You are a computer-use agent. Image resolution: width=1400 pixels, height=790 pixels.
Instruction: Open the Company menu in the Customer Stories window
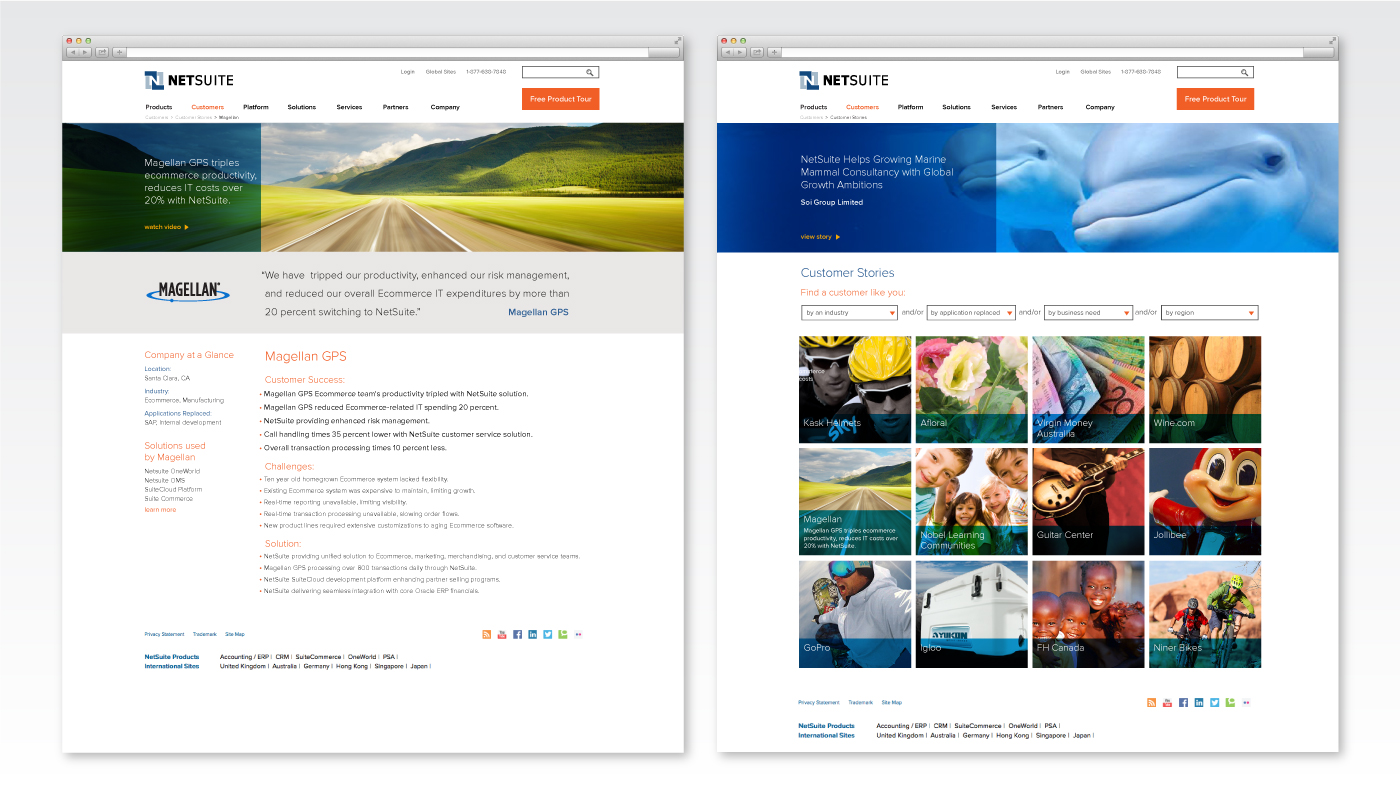point(1100,107)
